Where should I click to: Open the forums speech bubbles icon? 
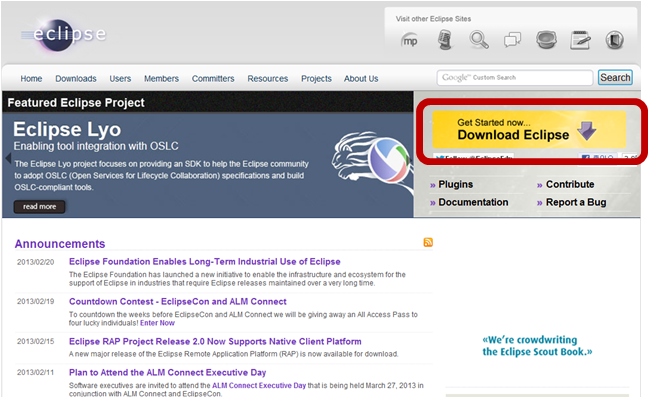[512, 40]
